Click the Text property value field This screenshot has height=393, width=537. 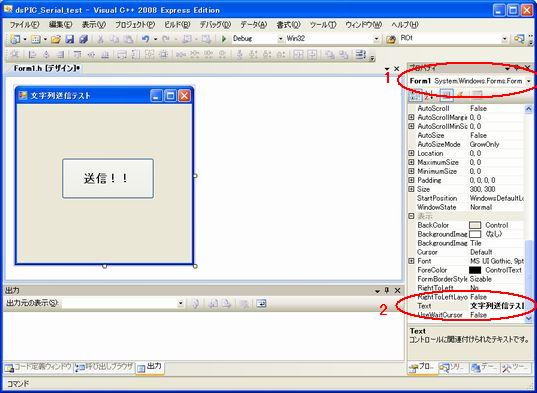(497, 306)
